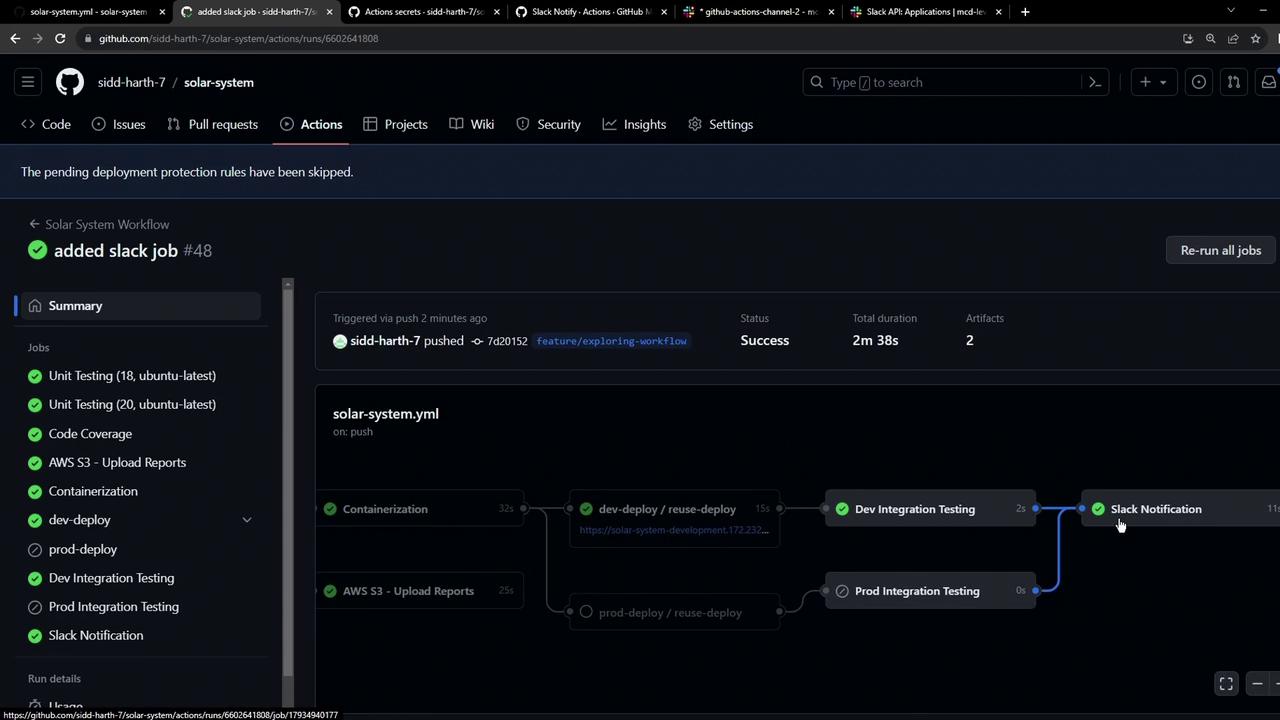
Task: Enter fullscreen for the workflow graph
Action: click(1226, 683)
